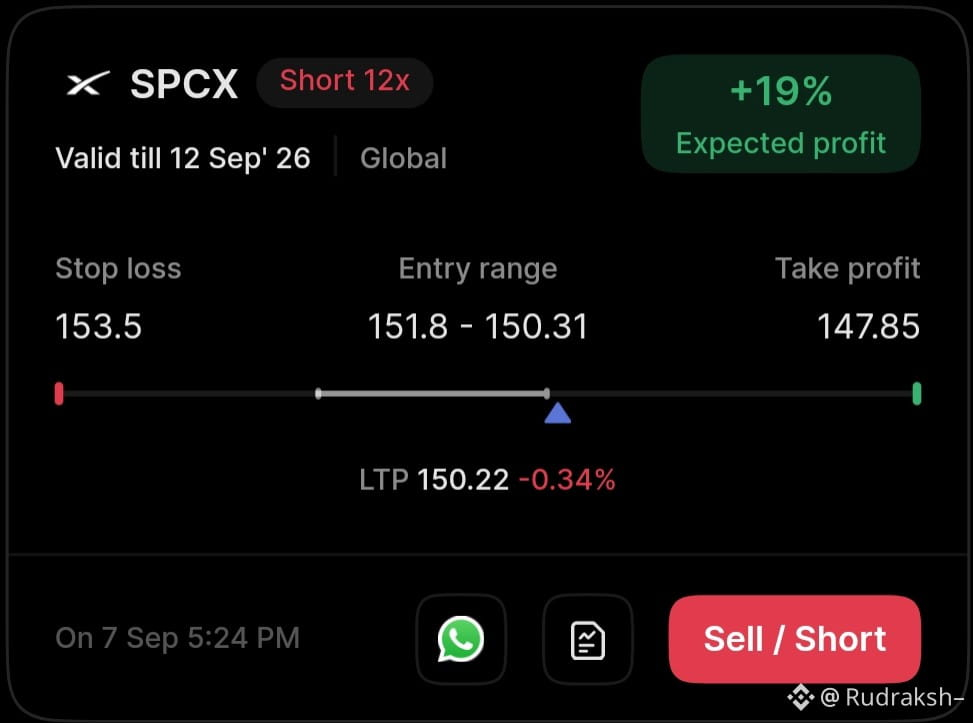Viewport: 973px width, 723px height.
Task: Tap the Sell / Short button
Action: (x=794, y=639)
